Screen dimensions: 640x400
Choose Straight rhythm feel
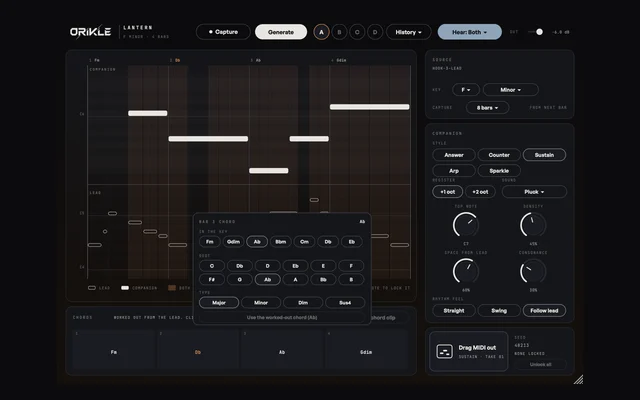(454, 311)
